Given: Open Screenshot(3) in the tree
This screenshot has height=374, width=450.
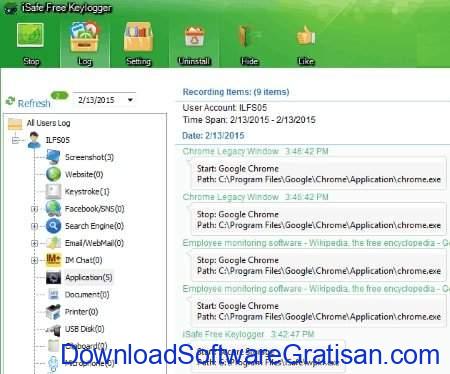Looking at the screenshot, I should 80,157.
